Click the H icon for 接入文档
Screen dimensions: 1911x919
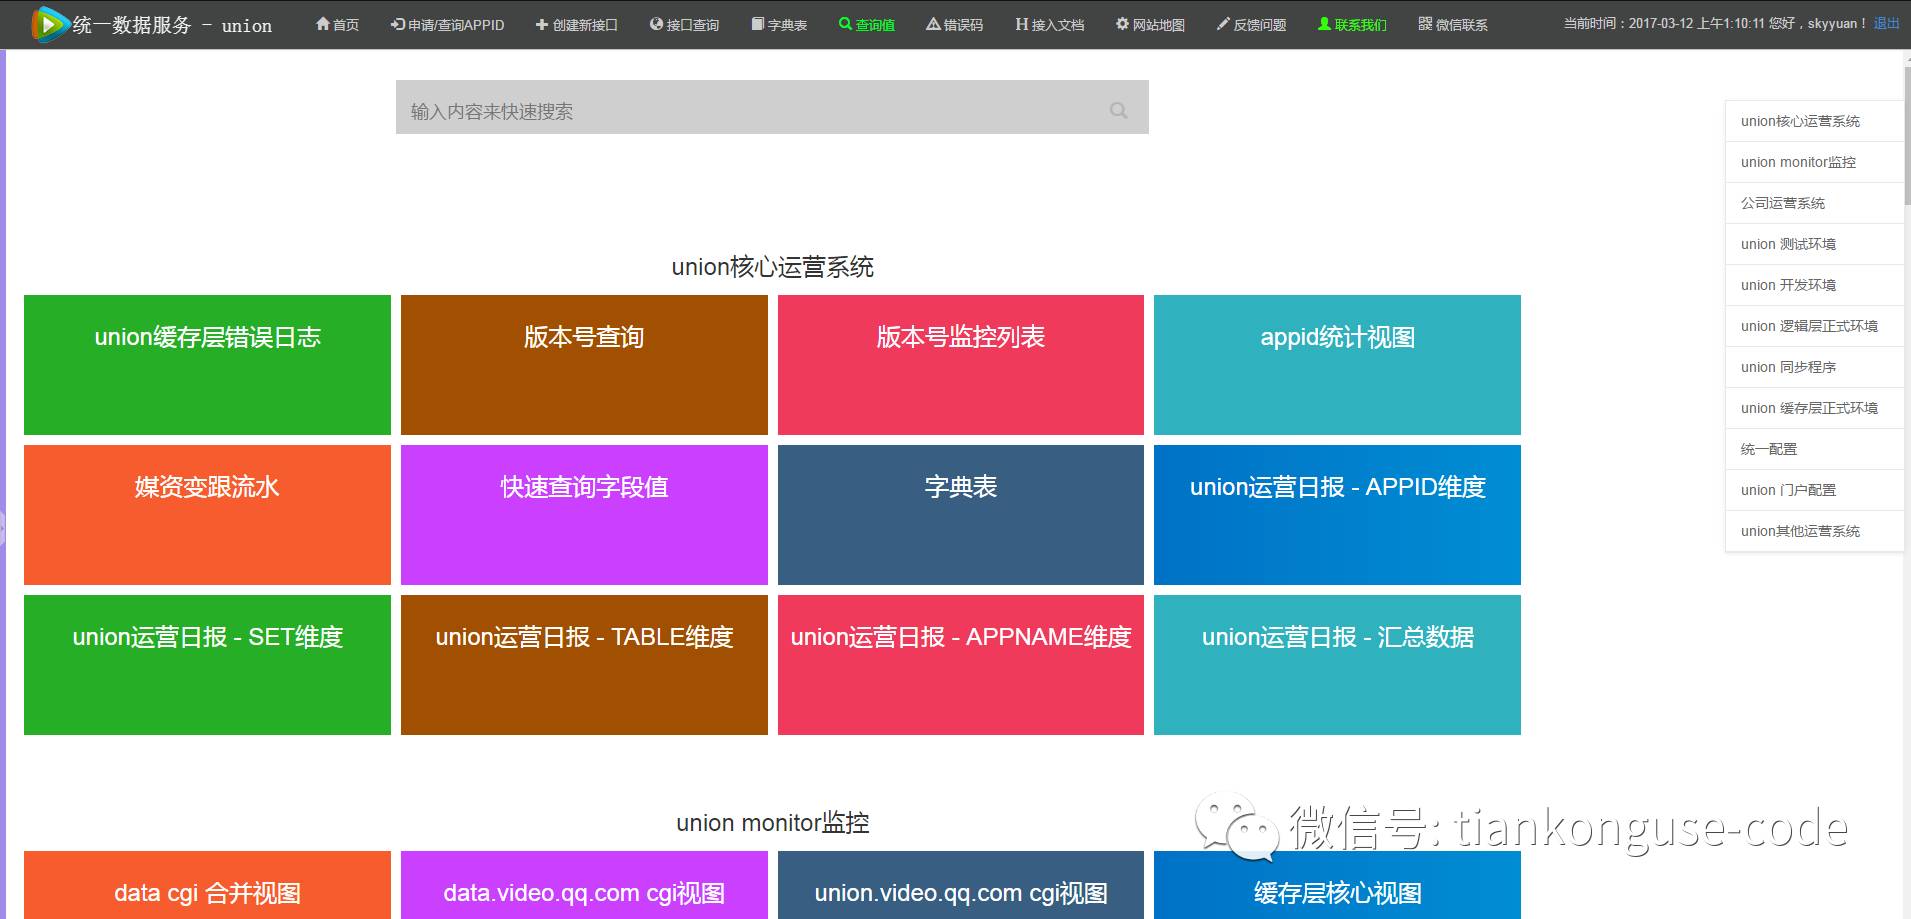point(1021,24)
